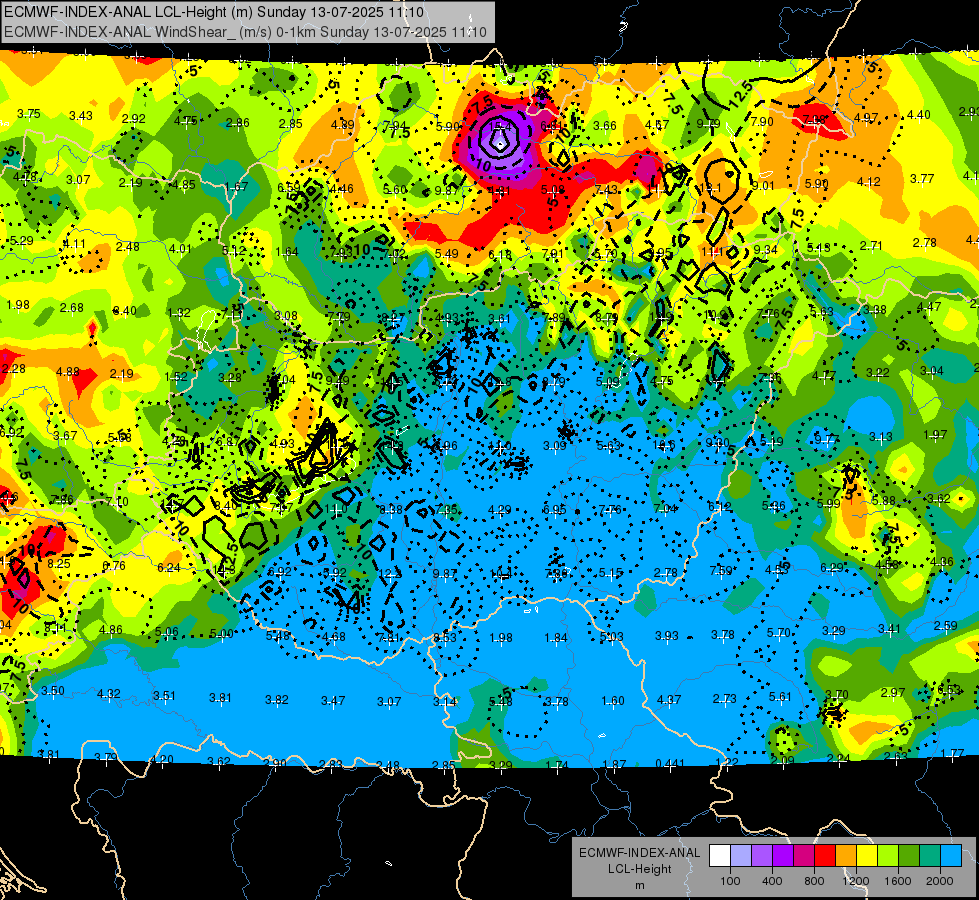Viewport: 979px width, 900px height.
Task: Click the 4.40 grid value
Action: [x=918, y=114]
